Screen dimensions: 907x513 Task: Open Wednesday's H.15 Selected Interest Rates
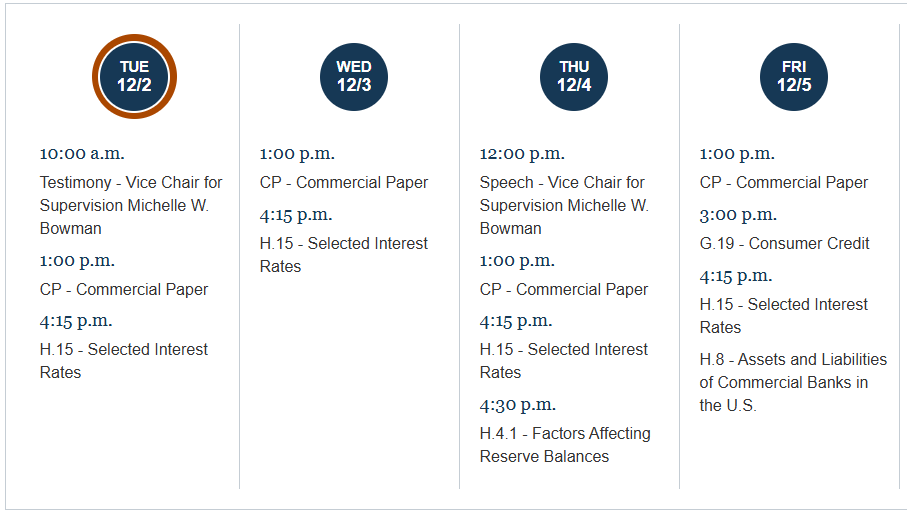pyautogui.click(x=344, y=254)
